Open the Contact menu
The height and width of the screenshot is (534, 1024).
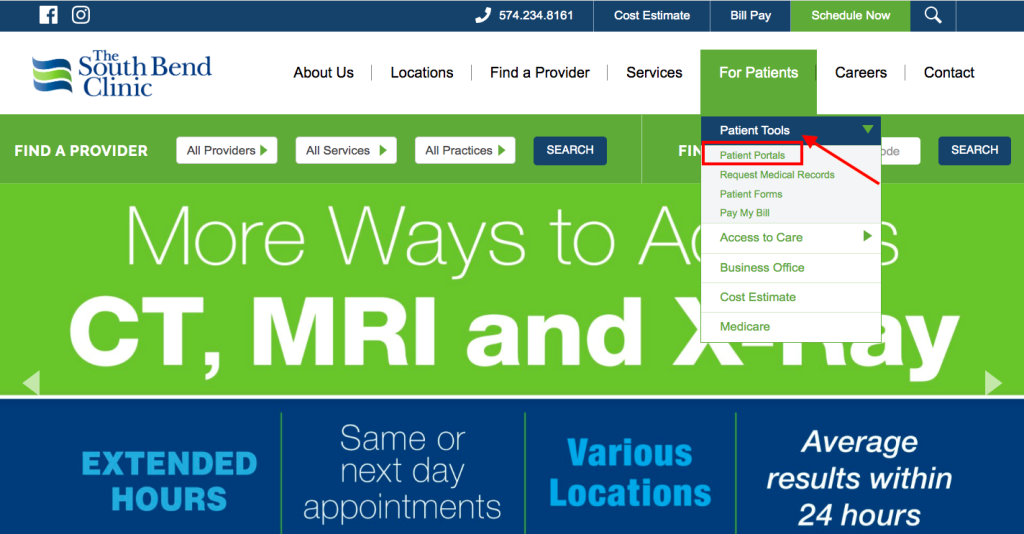click(x=949, y=72)
